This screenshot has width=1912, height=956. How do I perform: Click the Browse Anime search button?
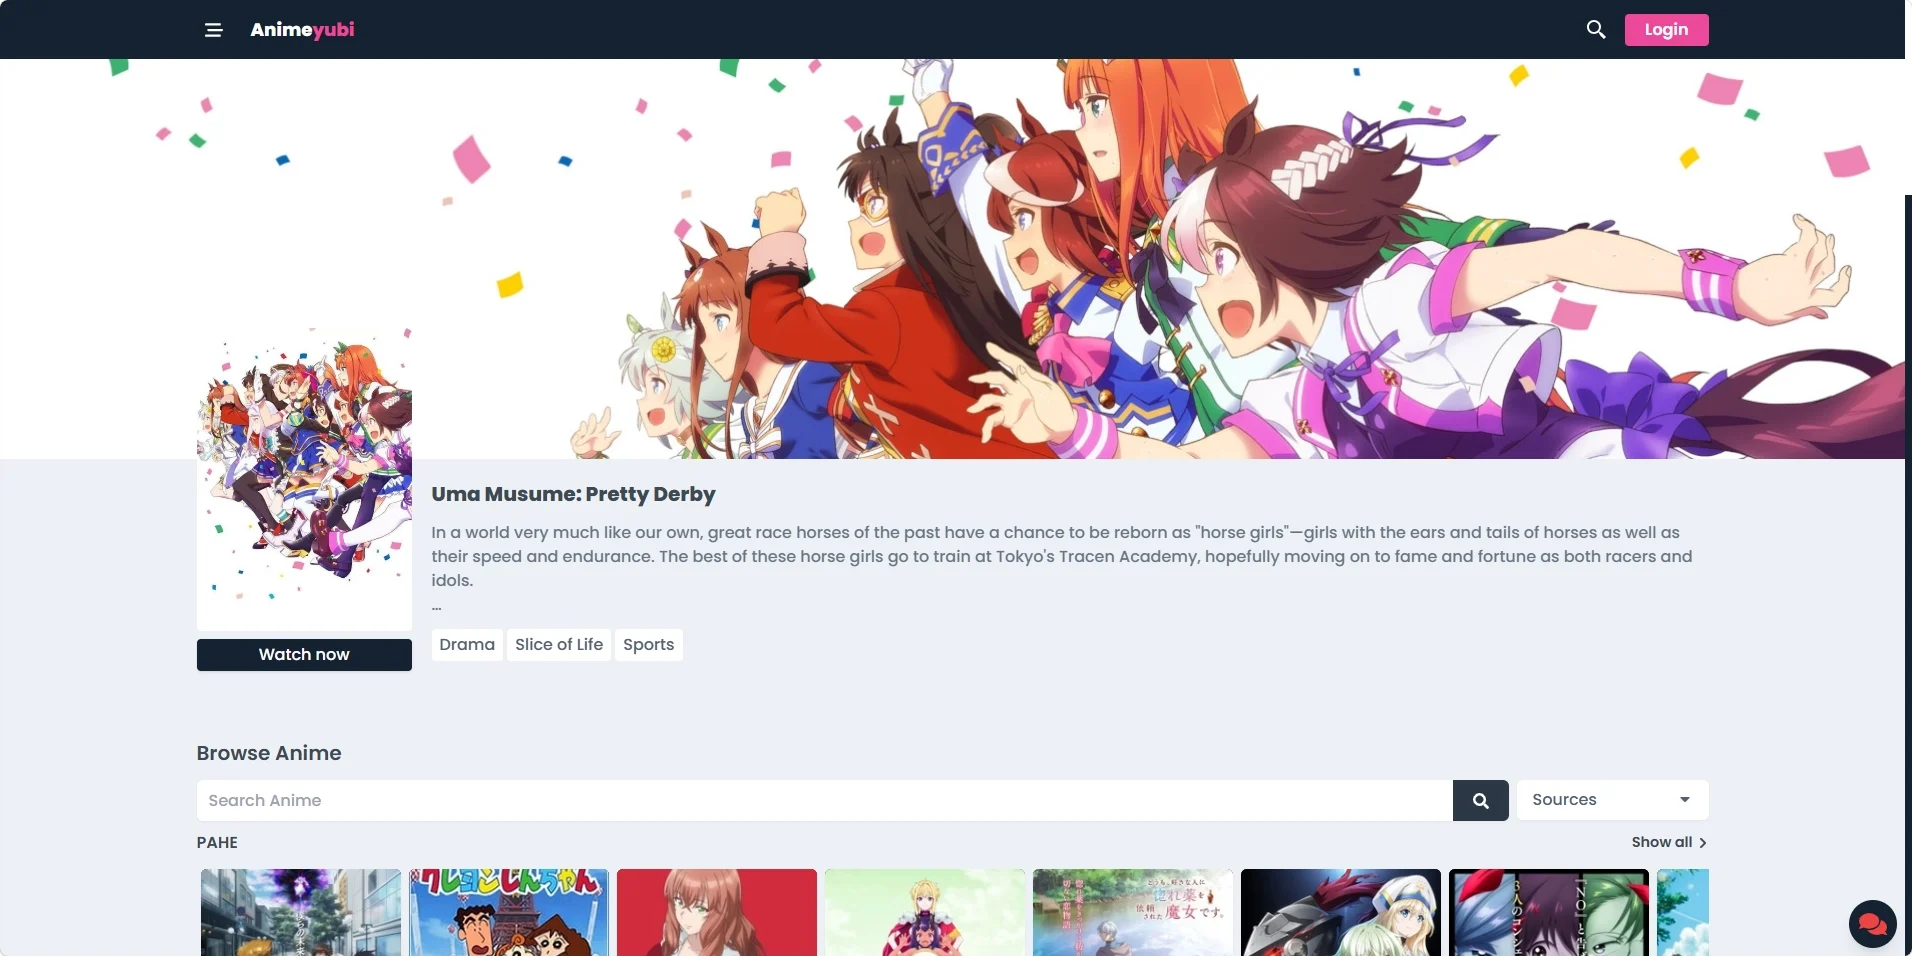(1480, 800)
